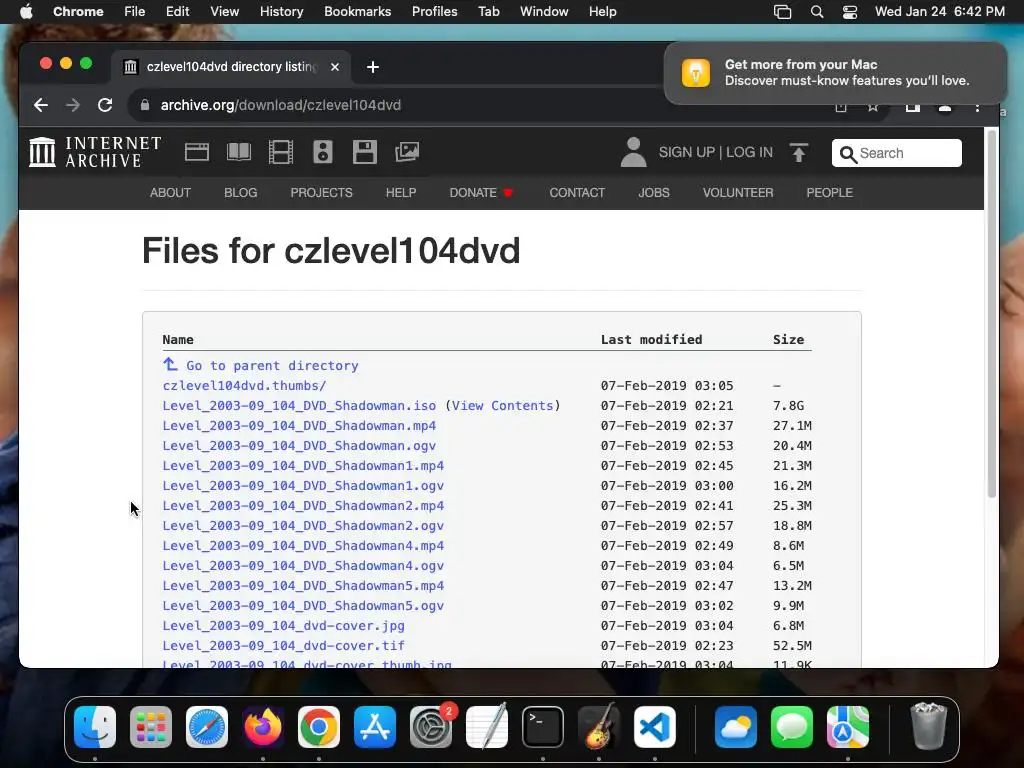This screenshot has width=1024, height=768.
Task: Click LOG IN link
Action: [x=749, y=152]
